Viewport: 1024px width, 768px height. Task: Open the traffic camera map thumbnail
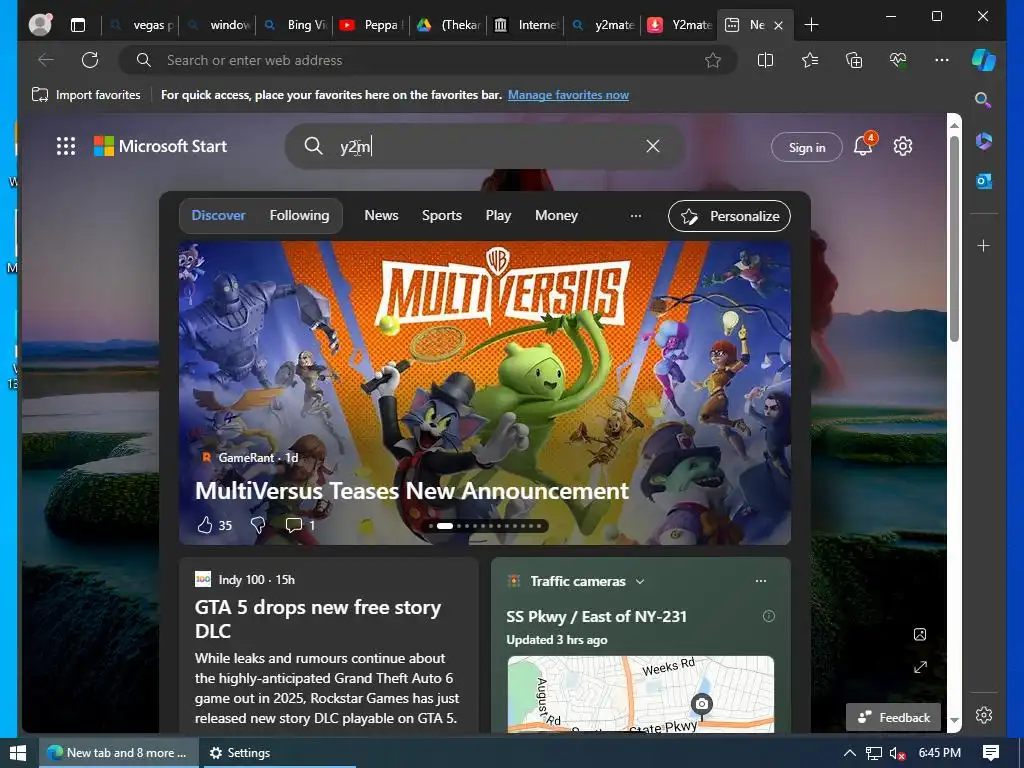641,694
